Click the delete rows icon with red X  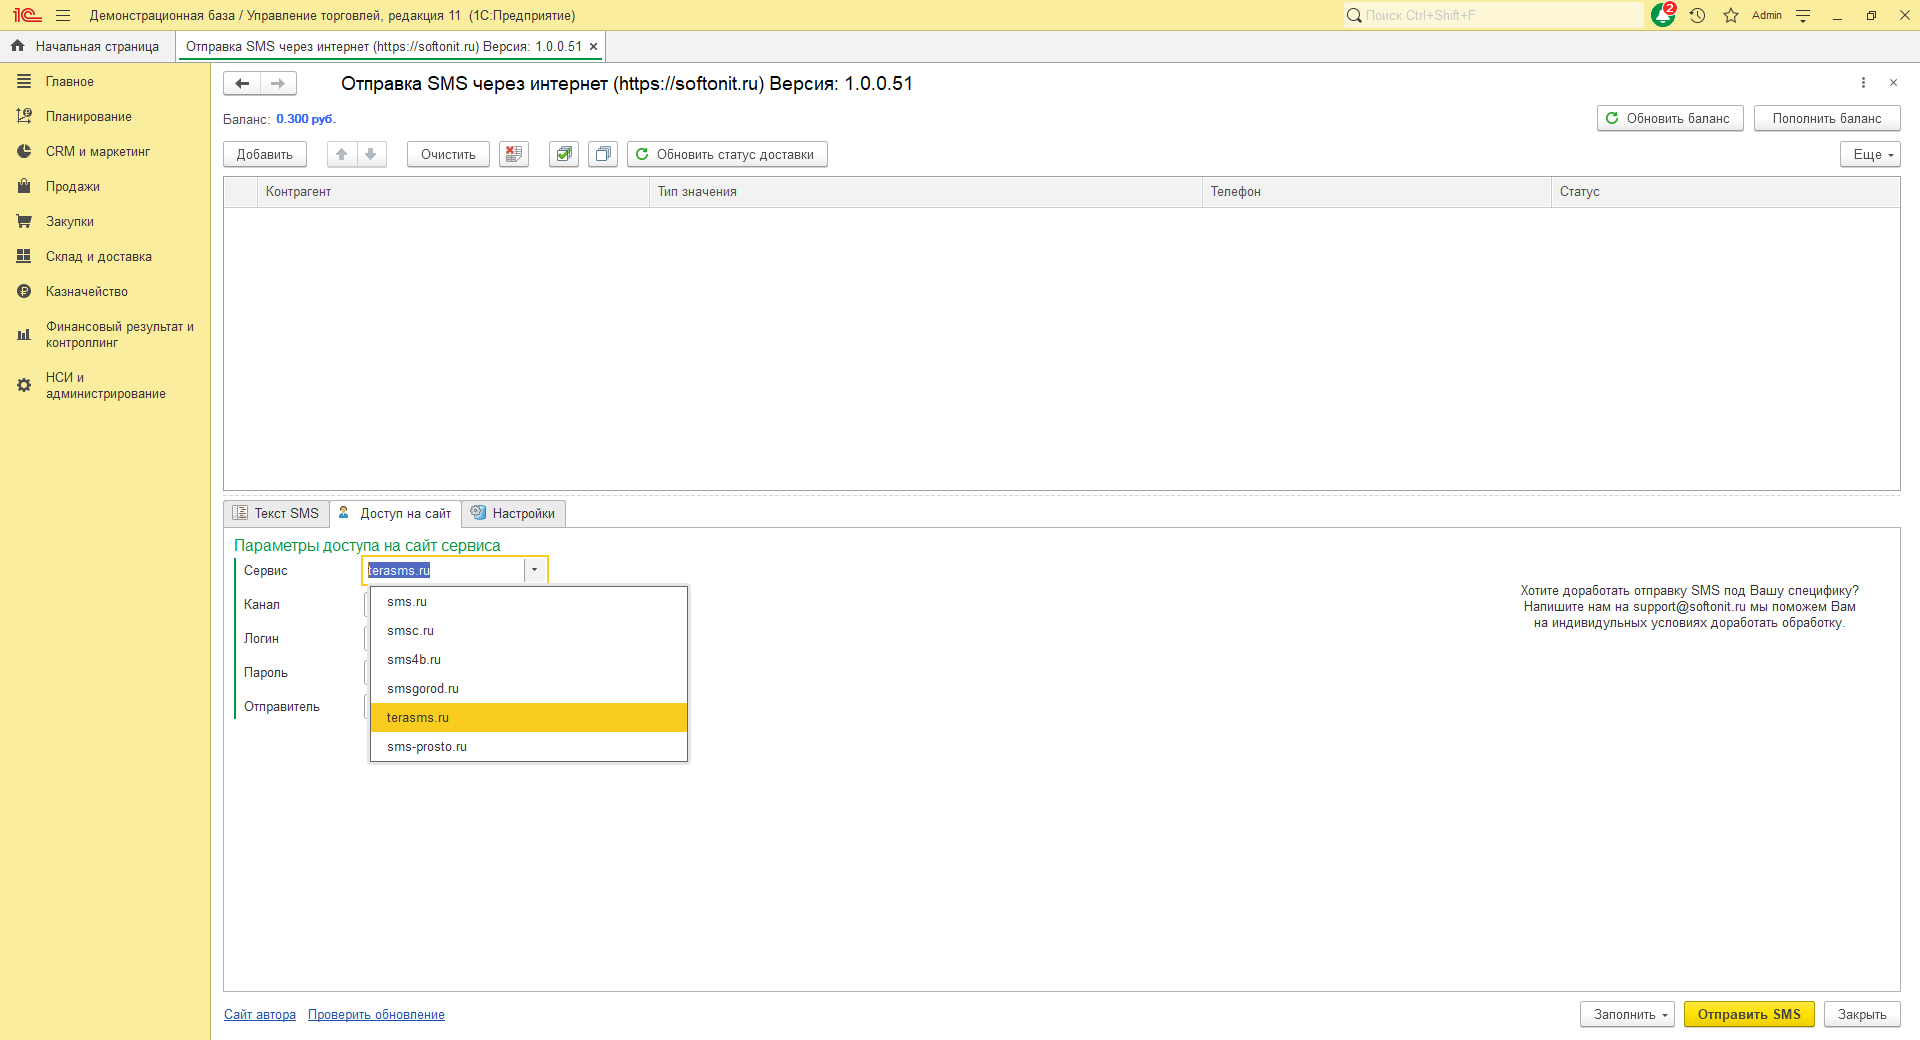point(514,154)
